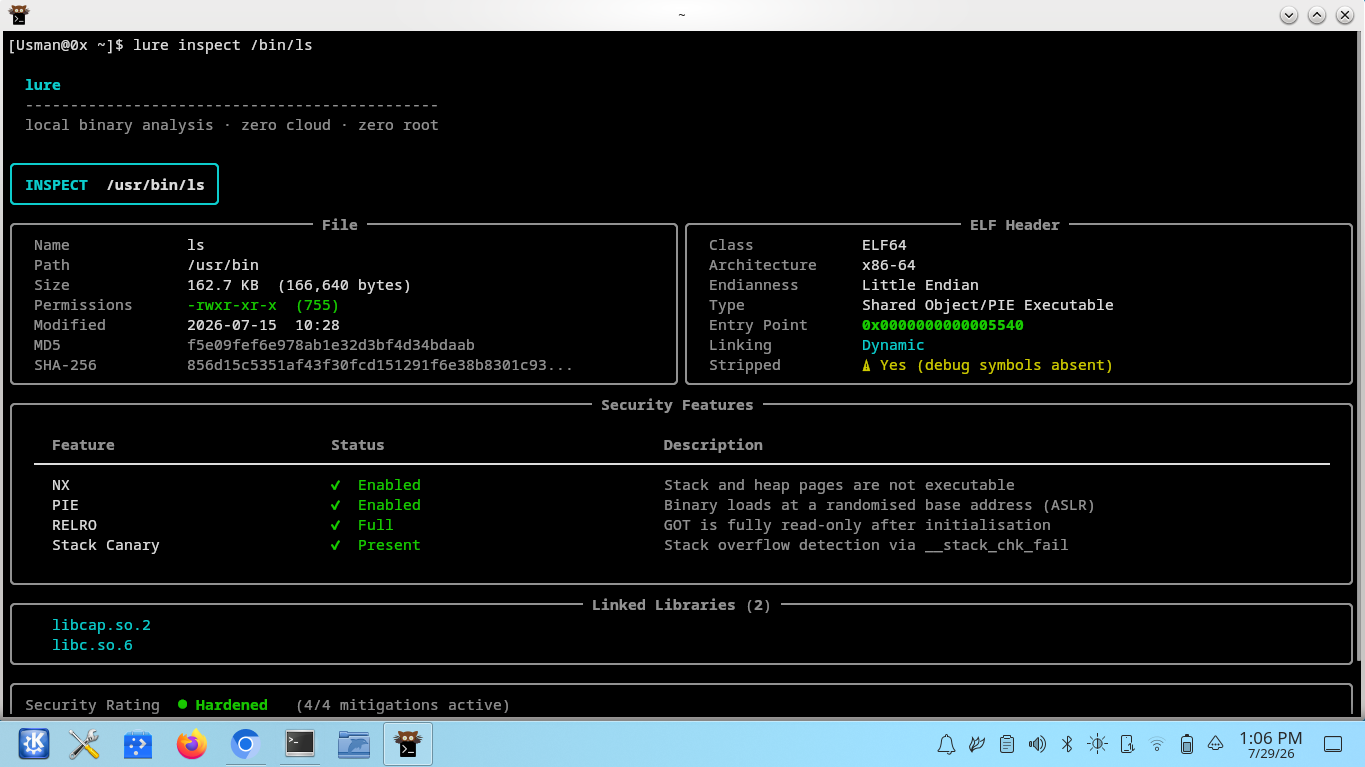Click the SHA-256 value '856d15c5351af43f30fcd151291f6e38b8301c93...'
The image size is (1365, 767).
click(x=380, y=365)
